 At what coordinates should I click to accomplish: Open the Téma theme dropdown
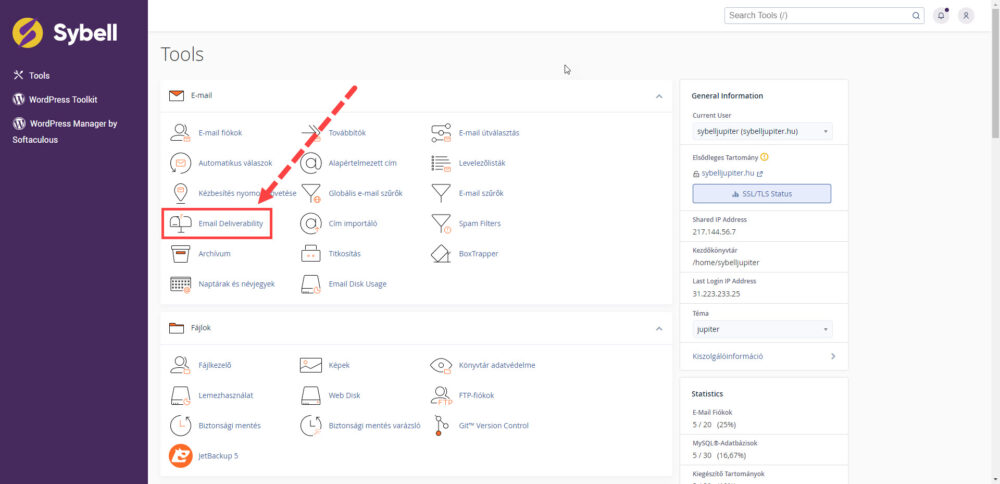(x=762, y=330)
